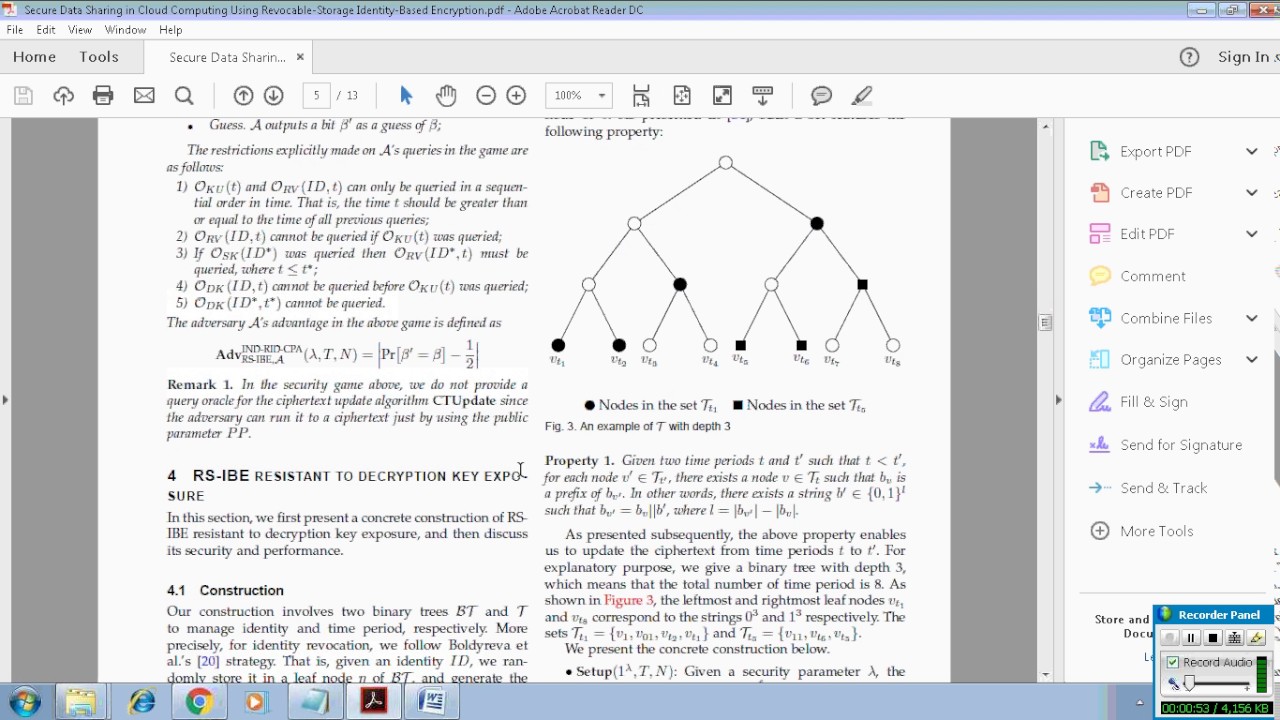Click the upload to cloud icon
Image resolution: width=1280 pixels, height=720 pixels.
point(63,95)
